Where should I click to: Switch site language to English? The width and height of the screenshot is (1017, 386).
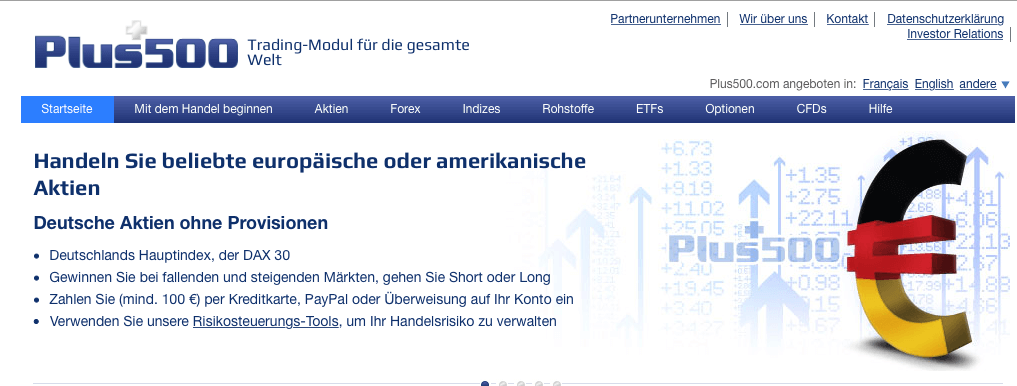[x=934, y=84]
